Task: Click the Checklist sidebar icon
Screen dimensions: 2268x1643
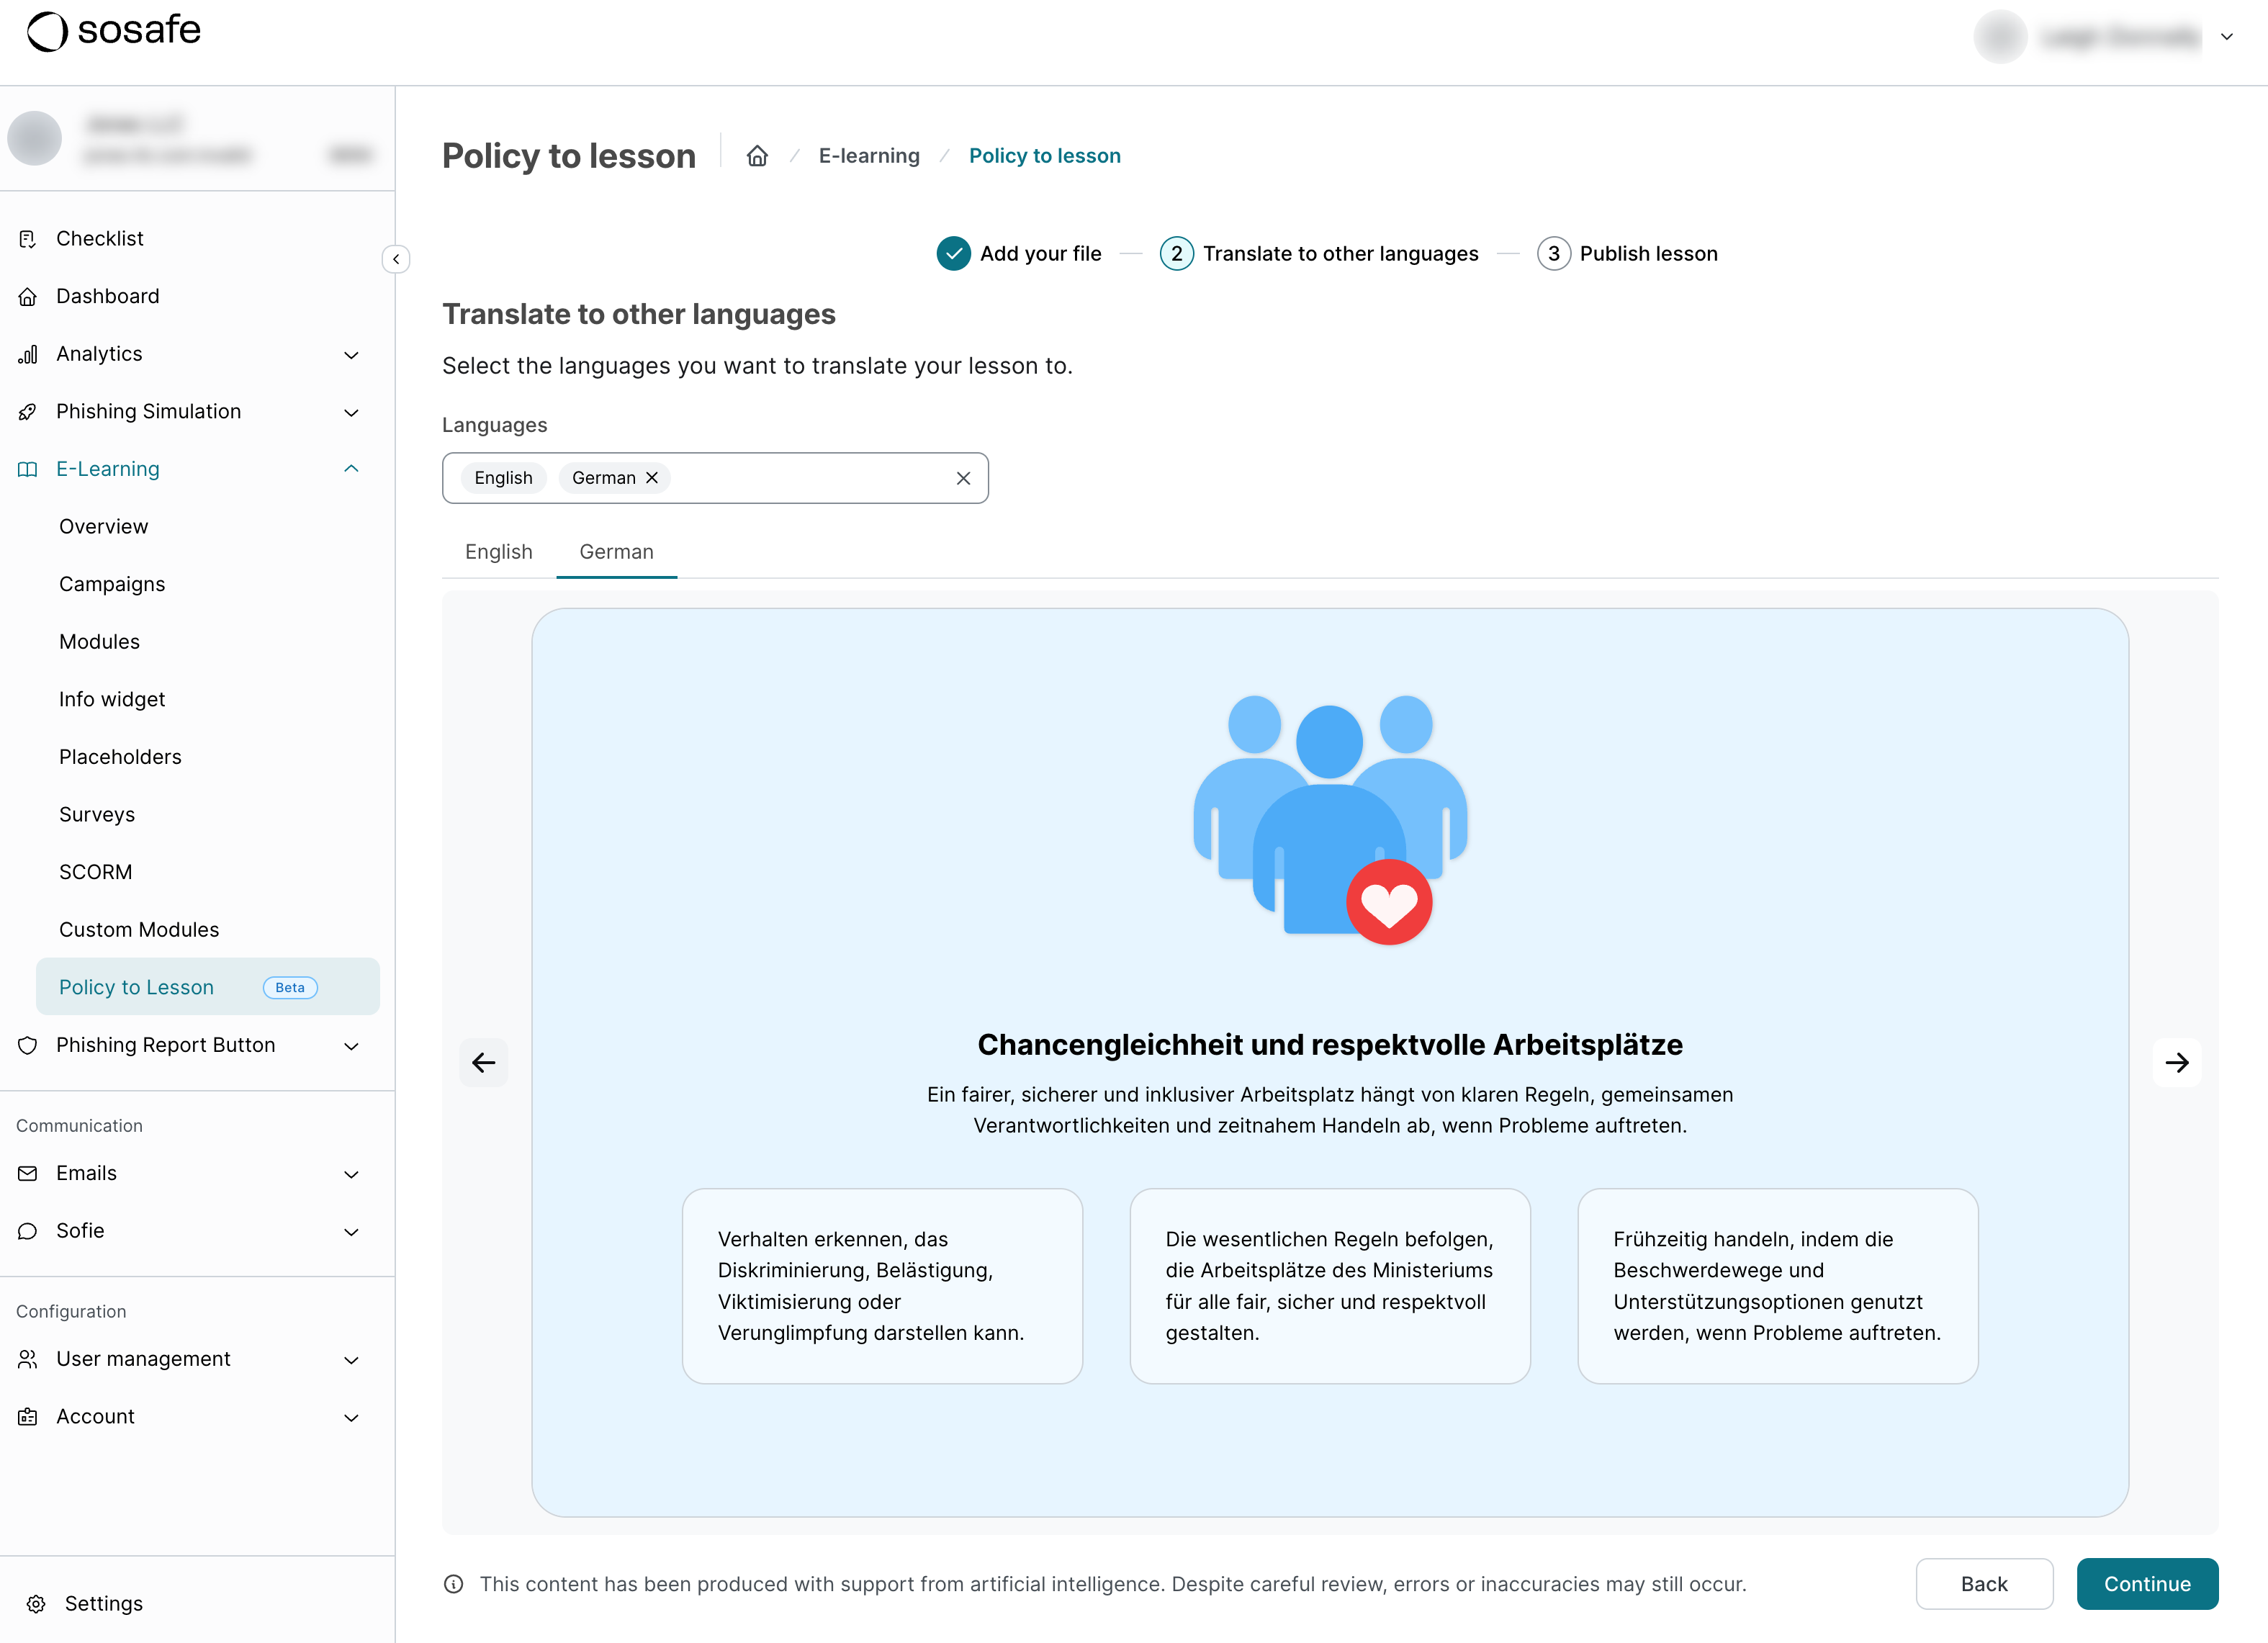Action: coord(28,239)
